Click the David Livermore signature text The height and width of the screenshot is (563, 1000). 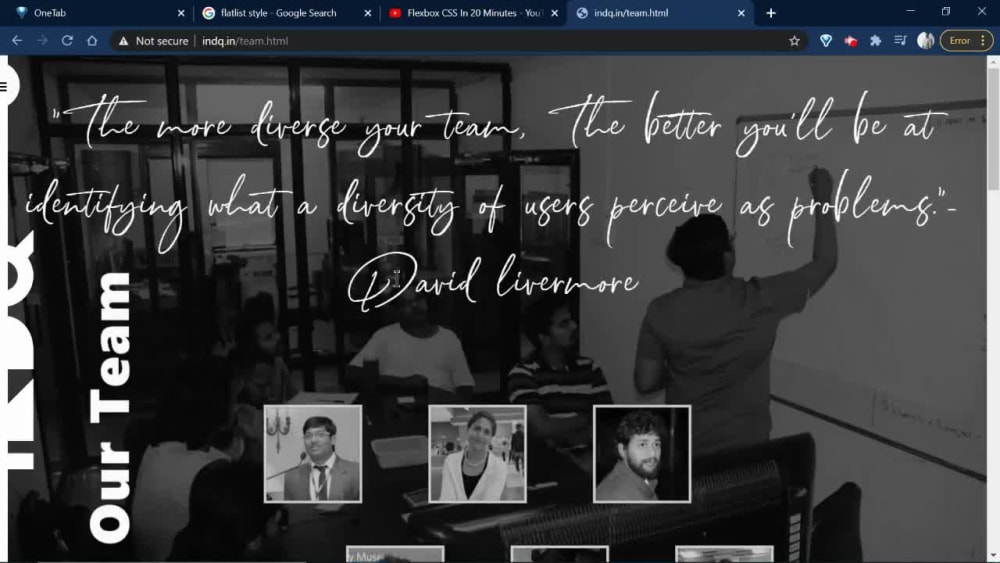[492, 282]
